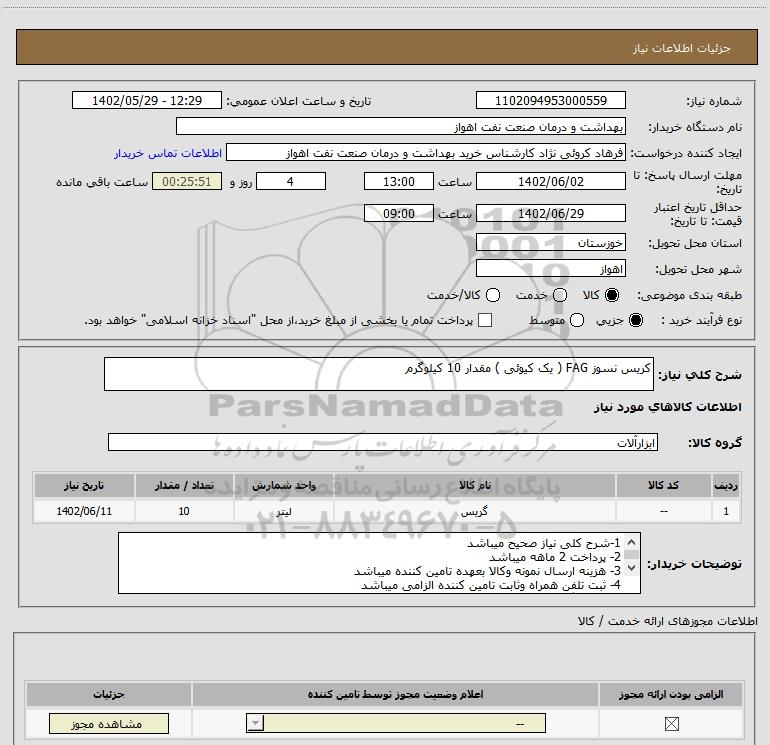The image size is (770, 745).
Task: Click the جزئیات column header in license table
Action: point(109,694)
